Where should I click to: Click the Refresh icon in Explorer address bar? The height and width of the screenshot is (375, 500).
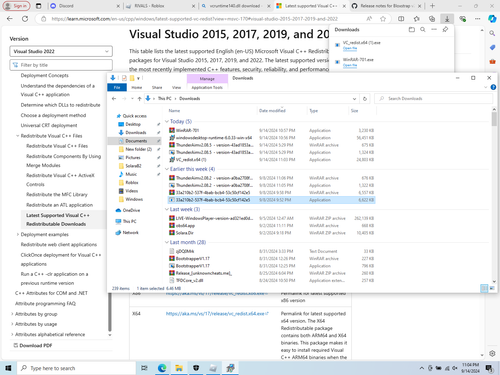pyautogui.click(x=365, y=99)
